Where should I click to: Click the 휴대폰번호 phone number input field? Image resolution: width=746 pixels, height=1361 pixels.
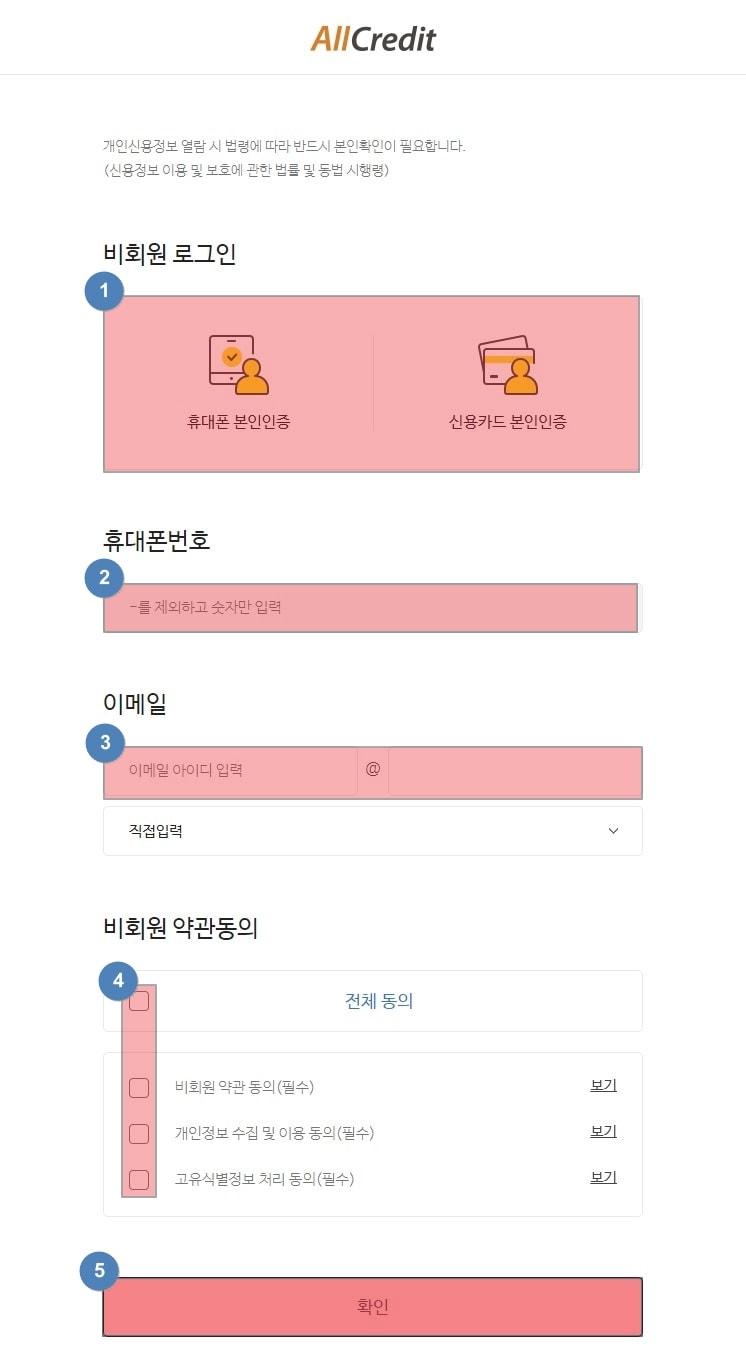pyautogui.click(x=371, y=608)
